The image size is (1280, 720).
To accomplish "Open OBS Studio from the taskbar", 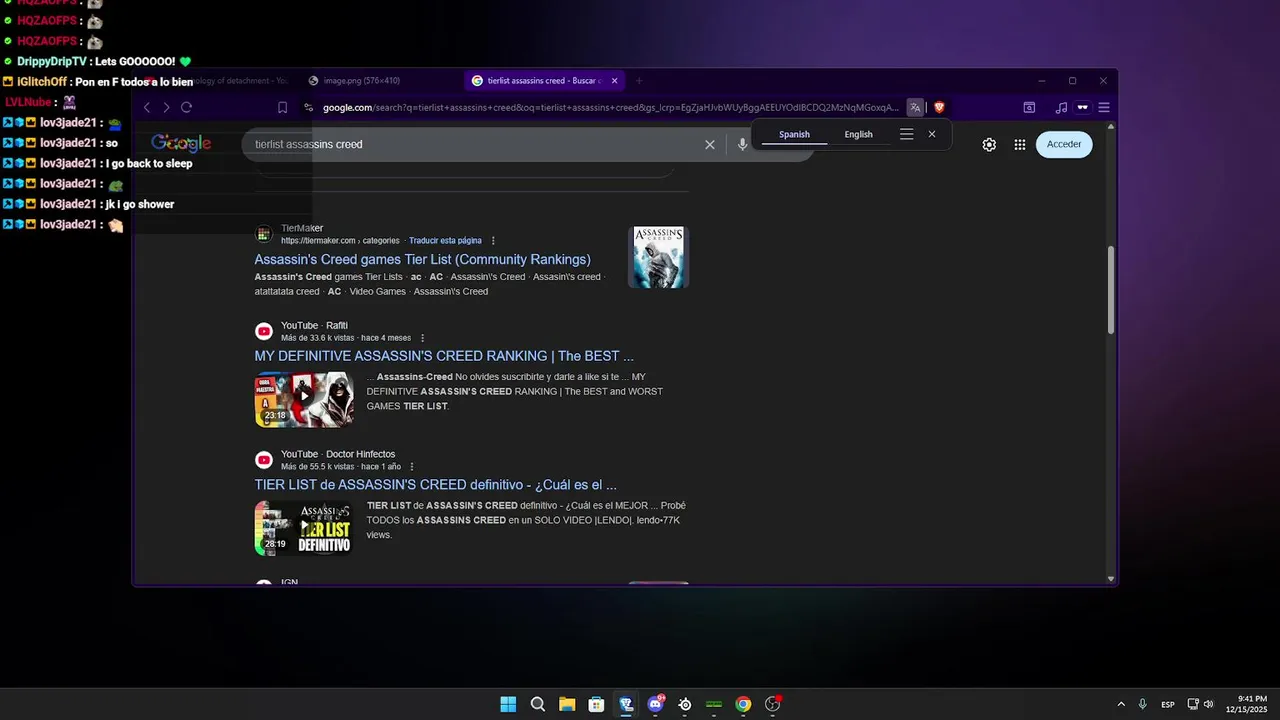I will click(x=773, y=704).
